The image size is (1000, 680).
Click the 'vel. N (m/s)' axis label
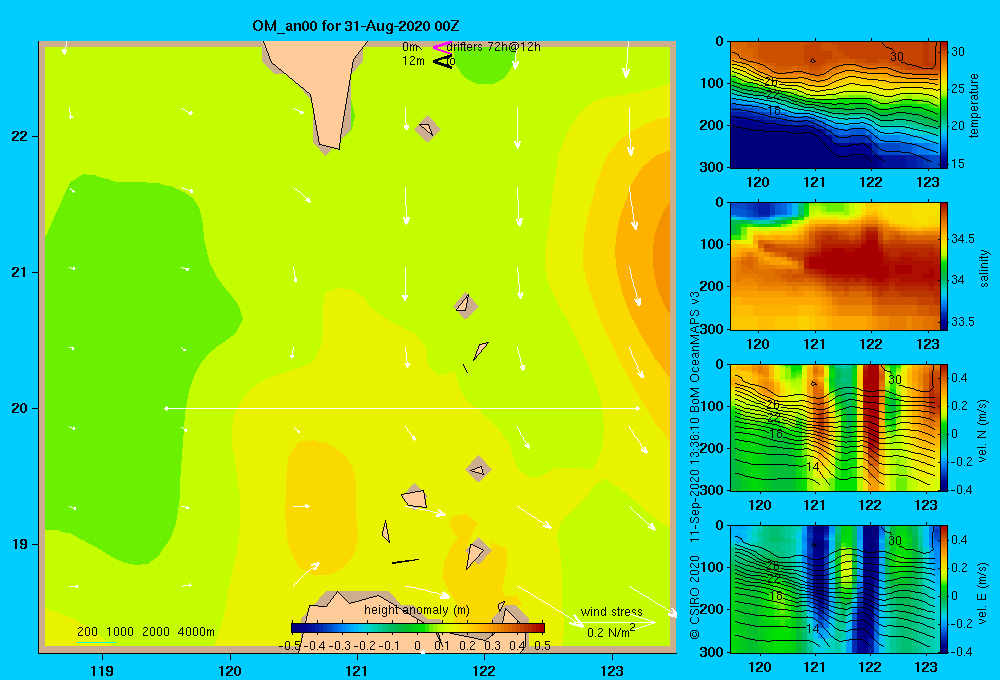(x=982, y=431)
